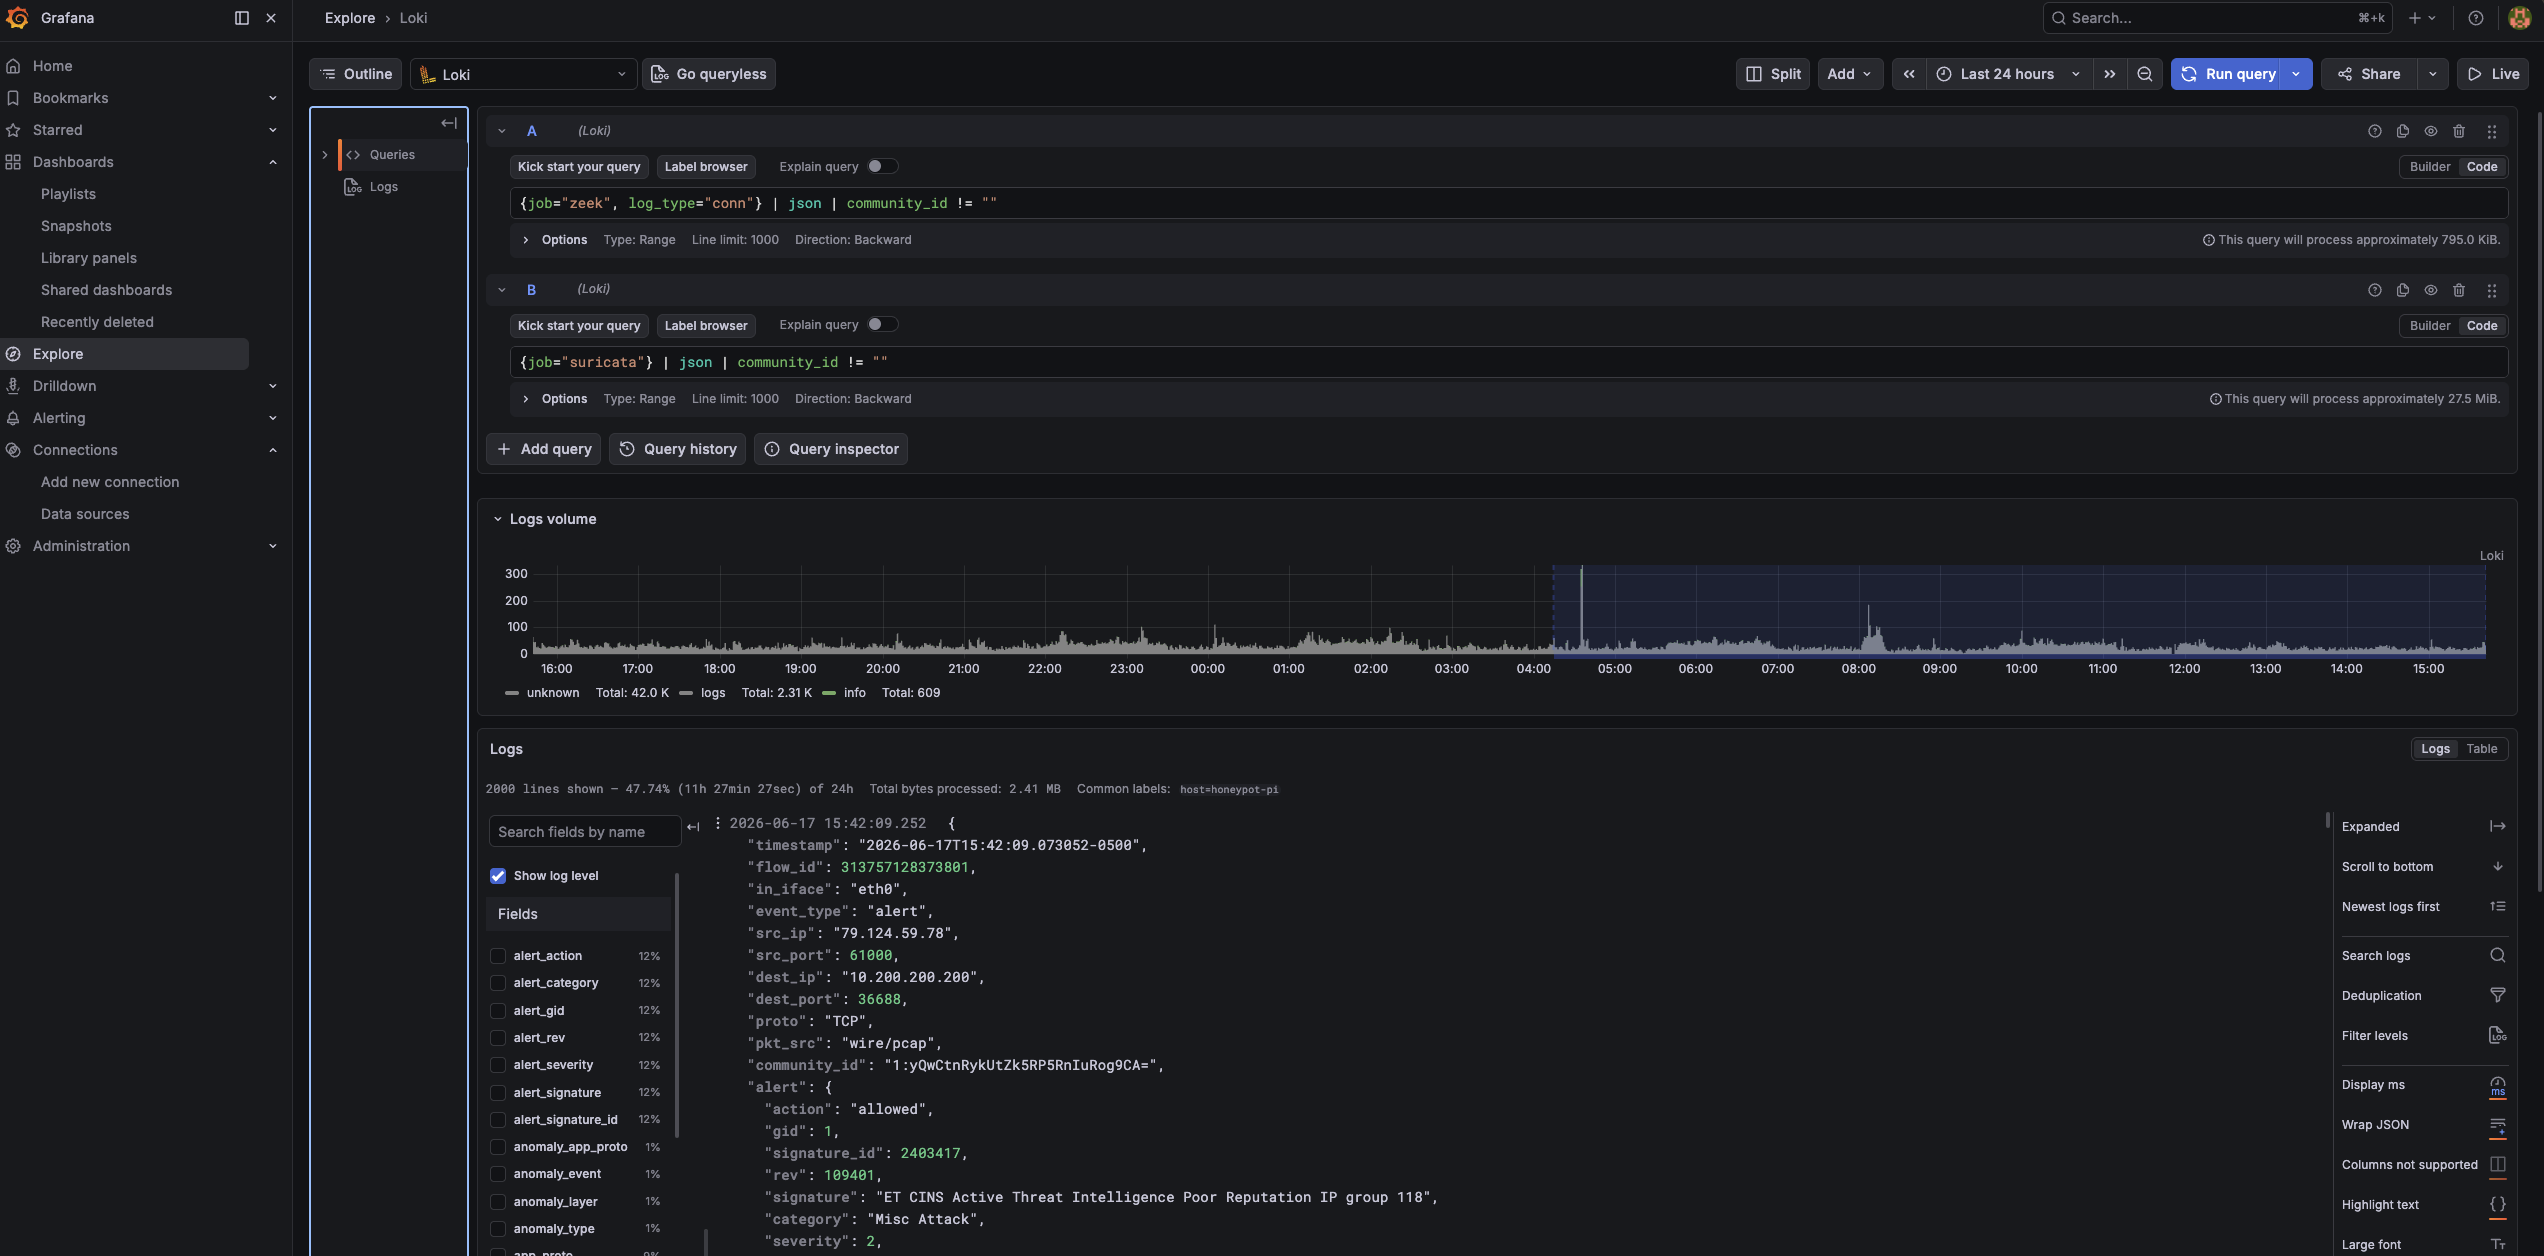
Task: Check the alert_signature field
Action: click(498, 1093)
